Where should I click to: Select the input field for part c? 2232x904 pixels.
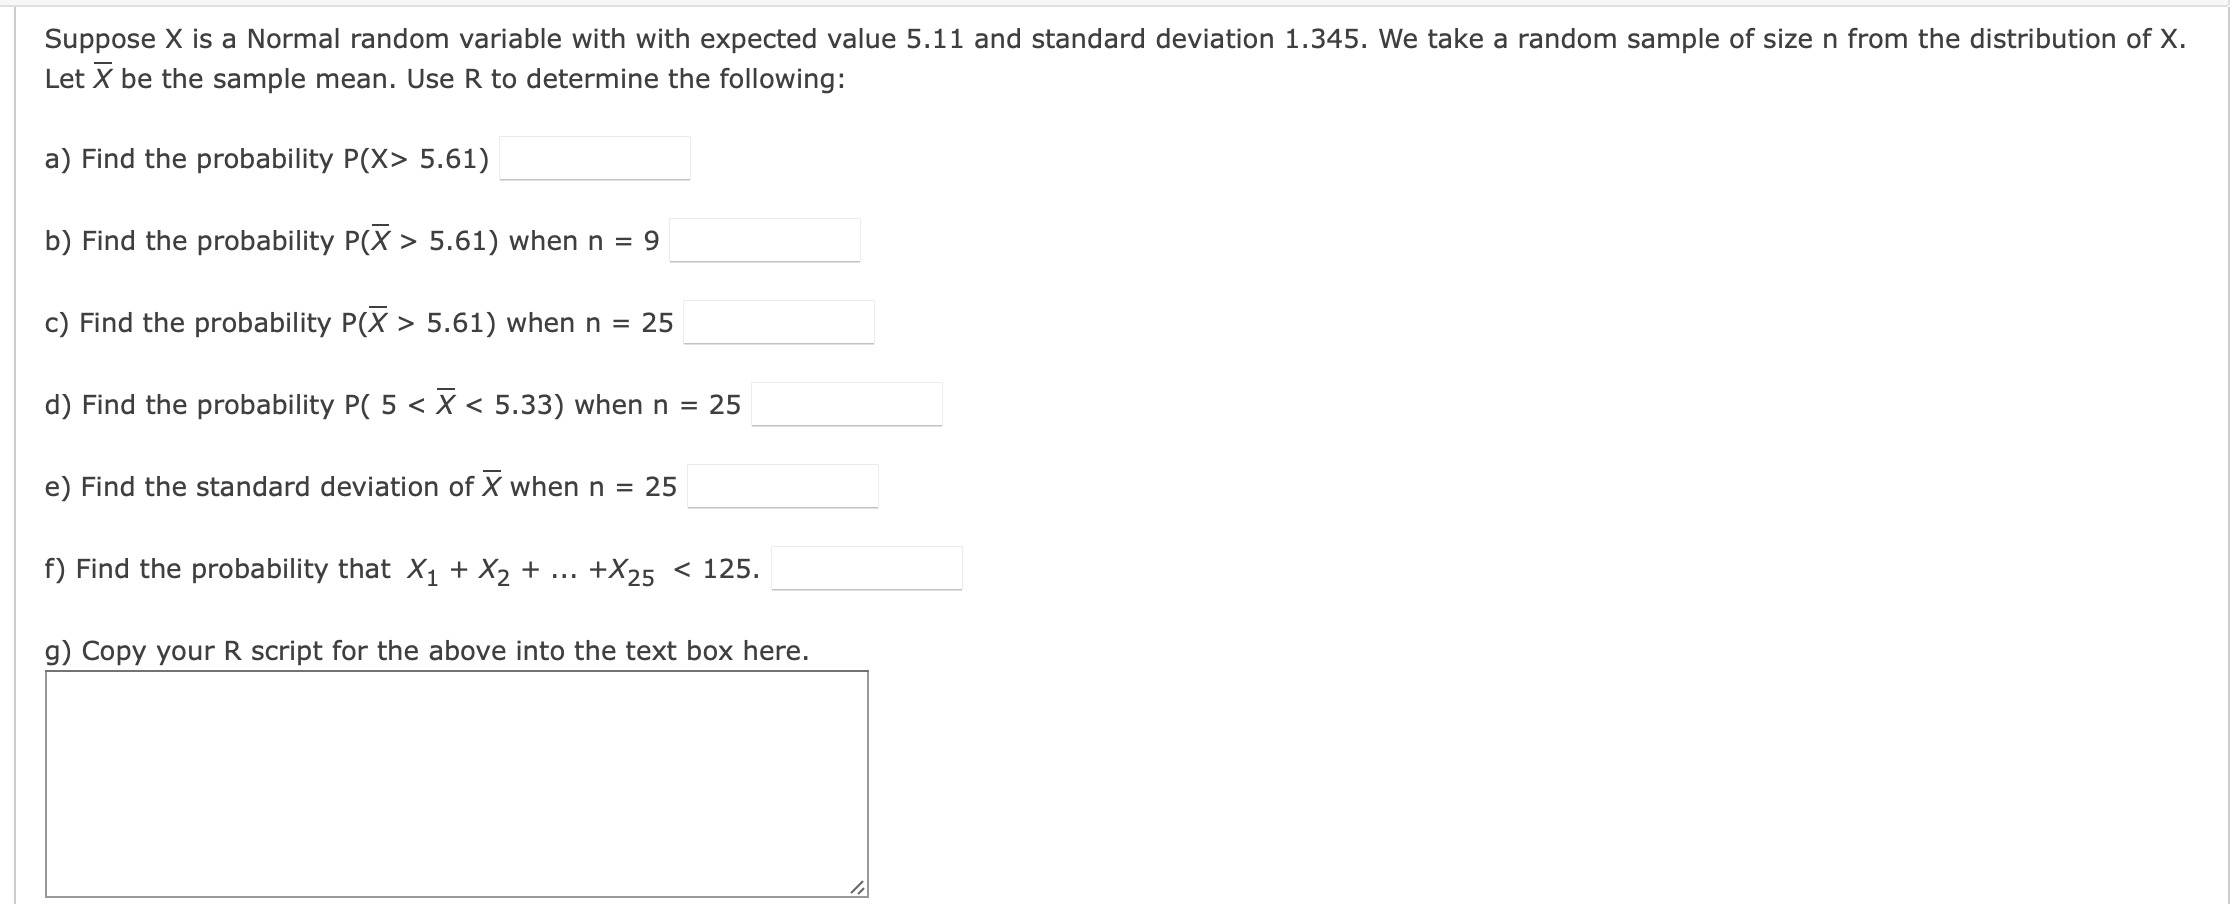tap(778, 320)
